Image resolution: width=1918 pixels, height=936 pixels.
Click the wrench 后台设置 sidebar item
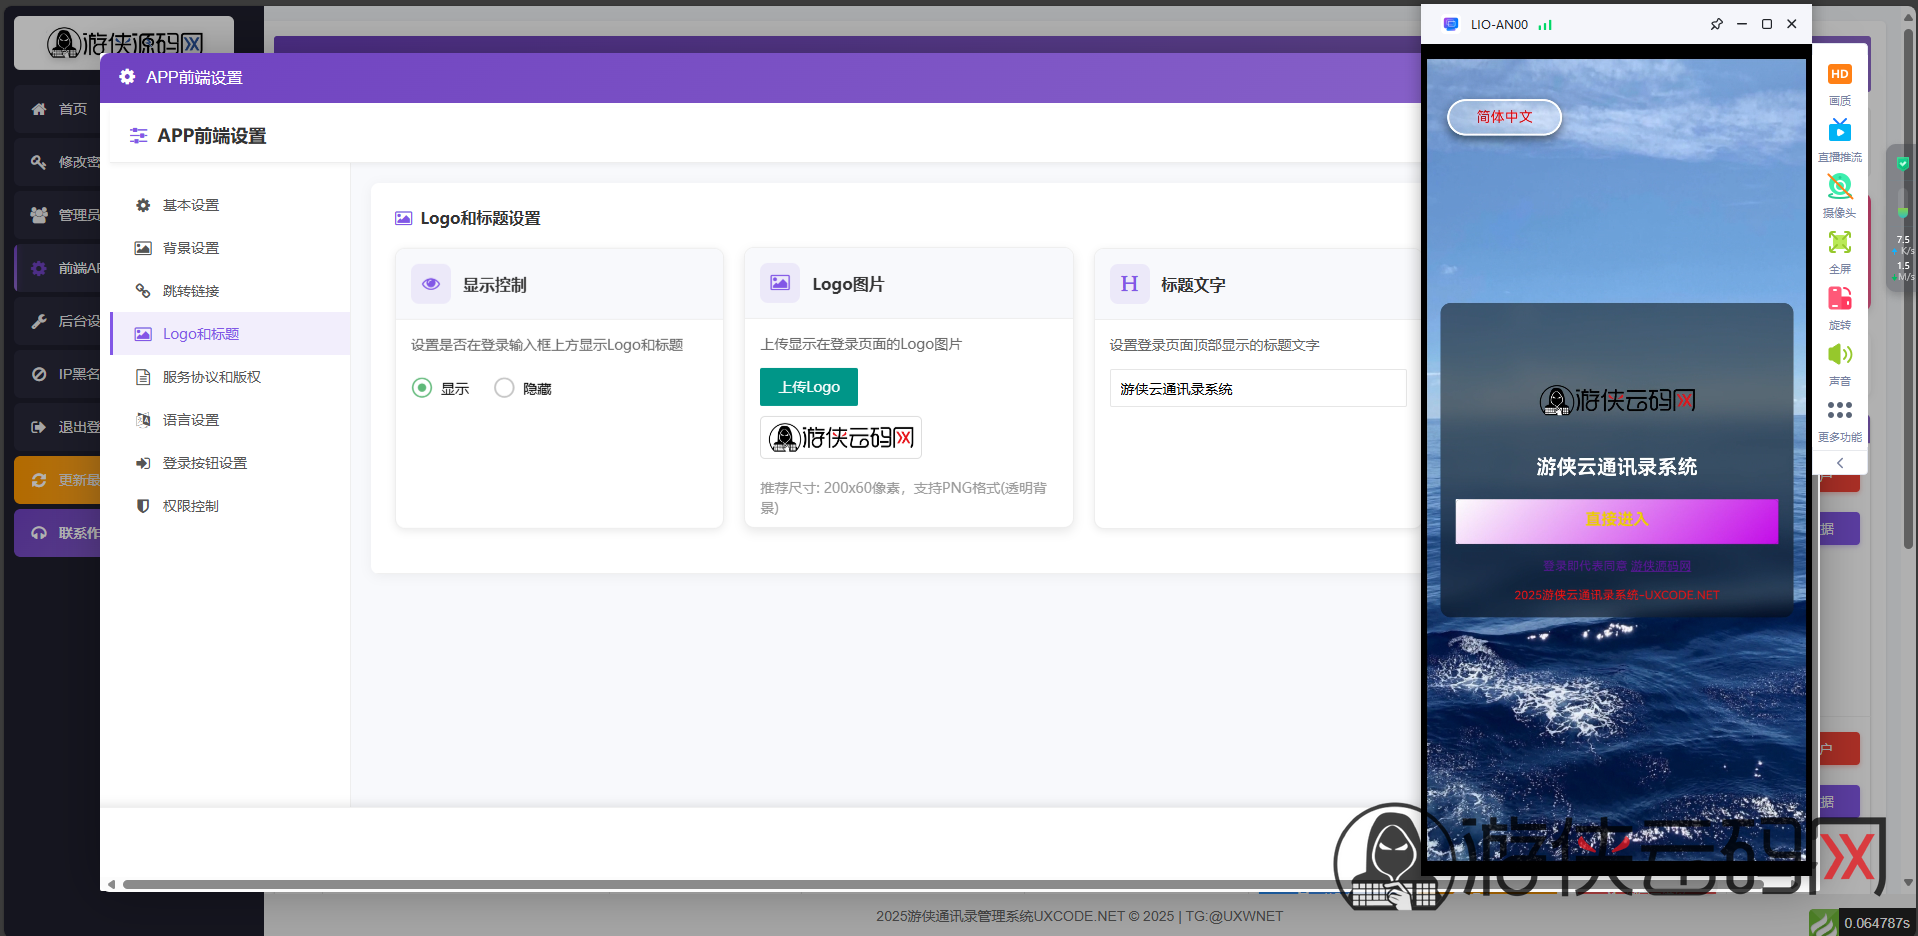coord(59,321)
